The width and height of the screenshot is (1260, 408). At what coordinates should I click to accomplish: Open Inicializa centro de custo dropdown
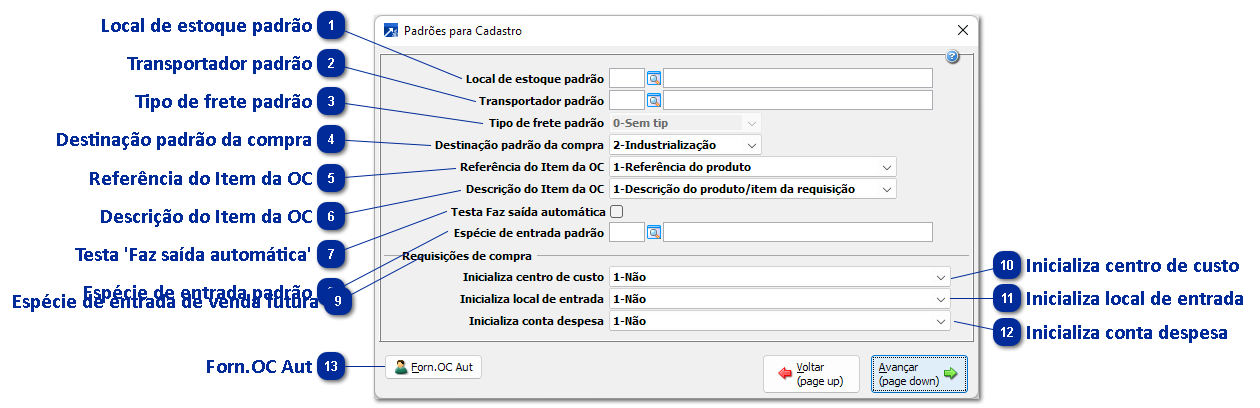point(940,276)
